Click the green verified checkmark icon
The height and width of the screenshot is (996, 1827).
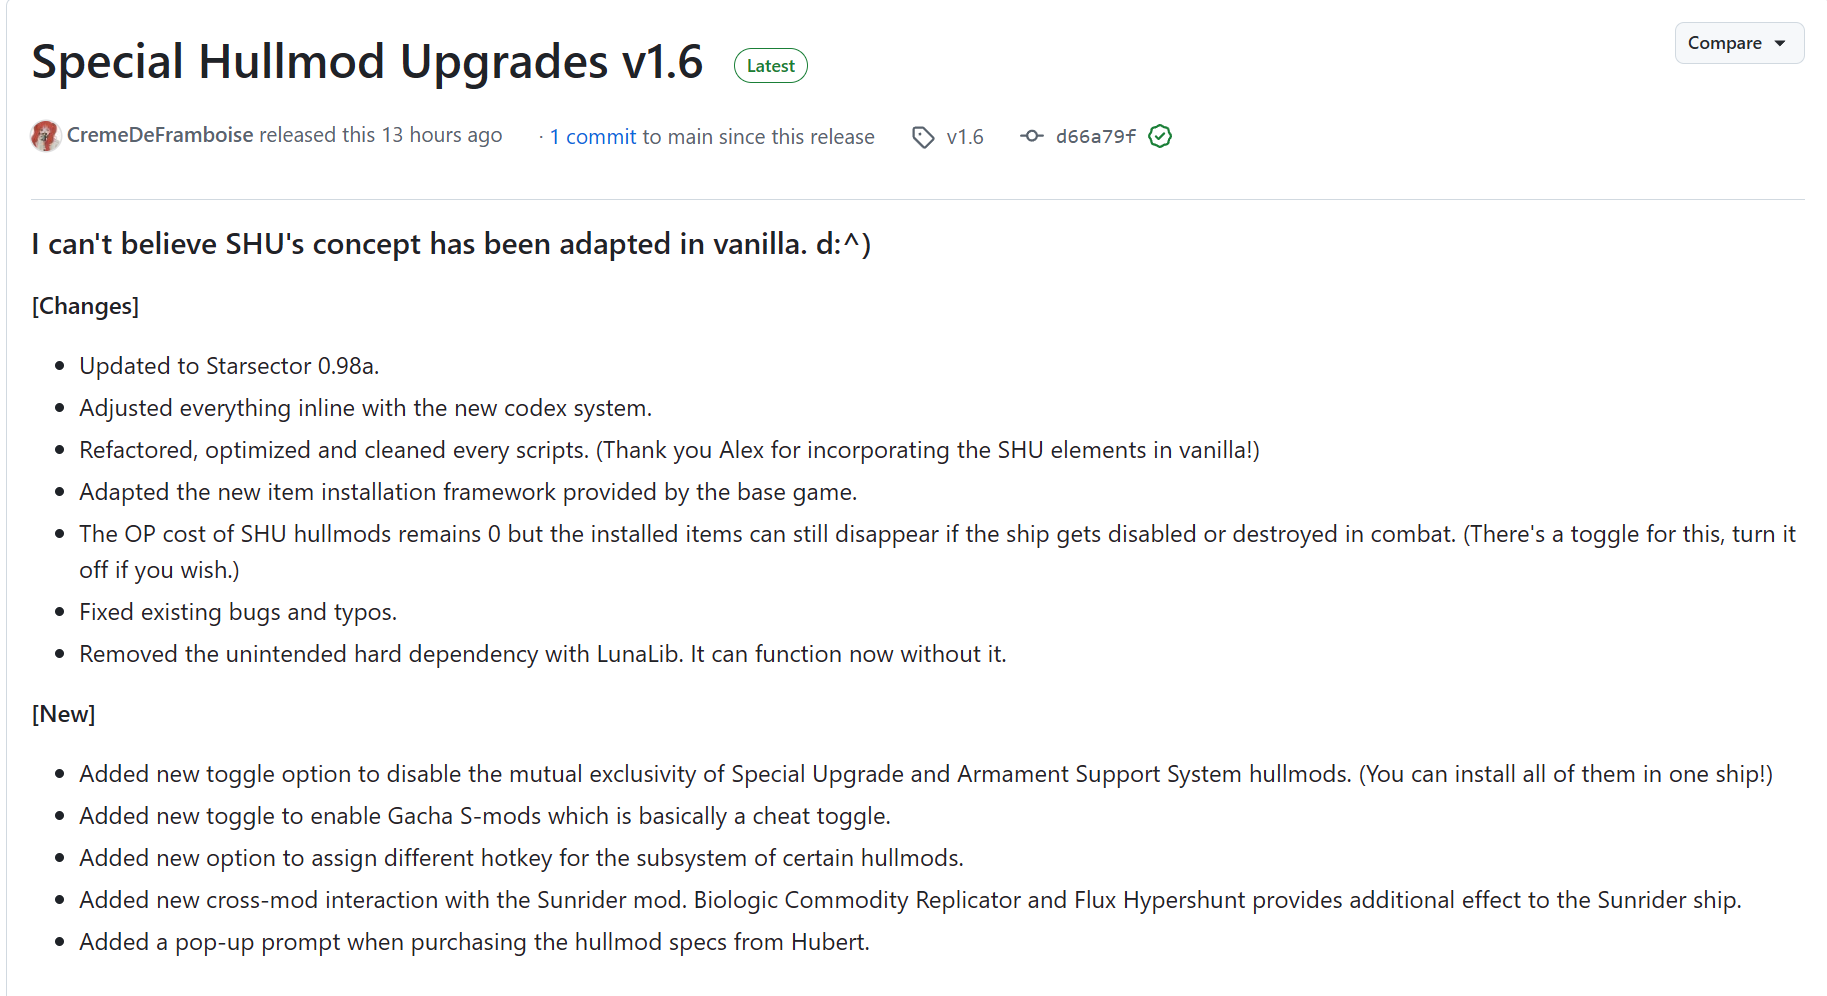(1160, 136)
